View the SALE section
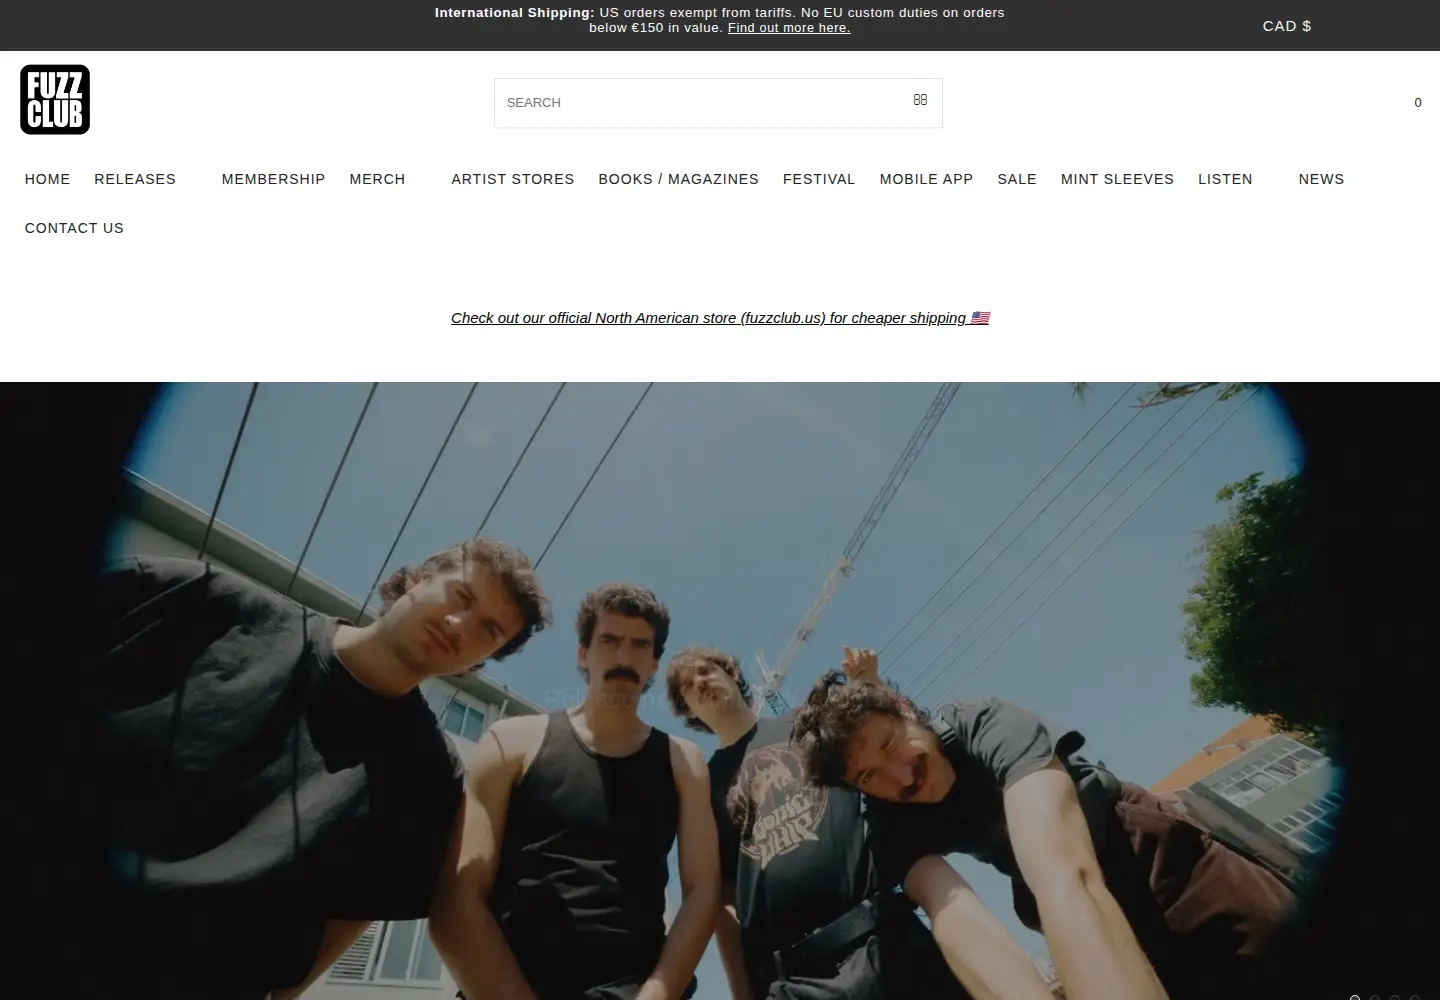Viewport: 1440px width, 1000px height. pos(1017,179)
